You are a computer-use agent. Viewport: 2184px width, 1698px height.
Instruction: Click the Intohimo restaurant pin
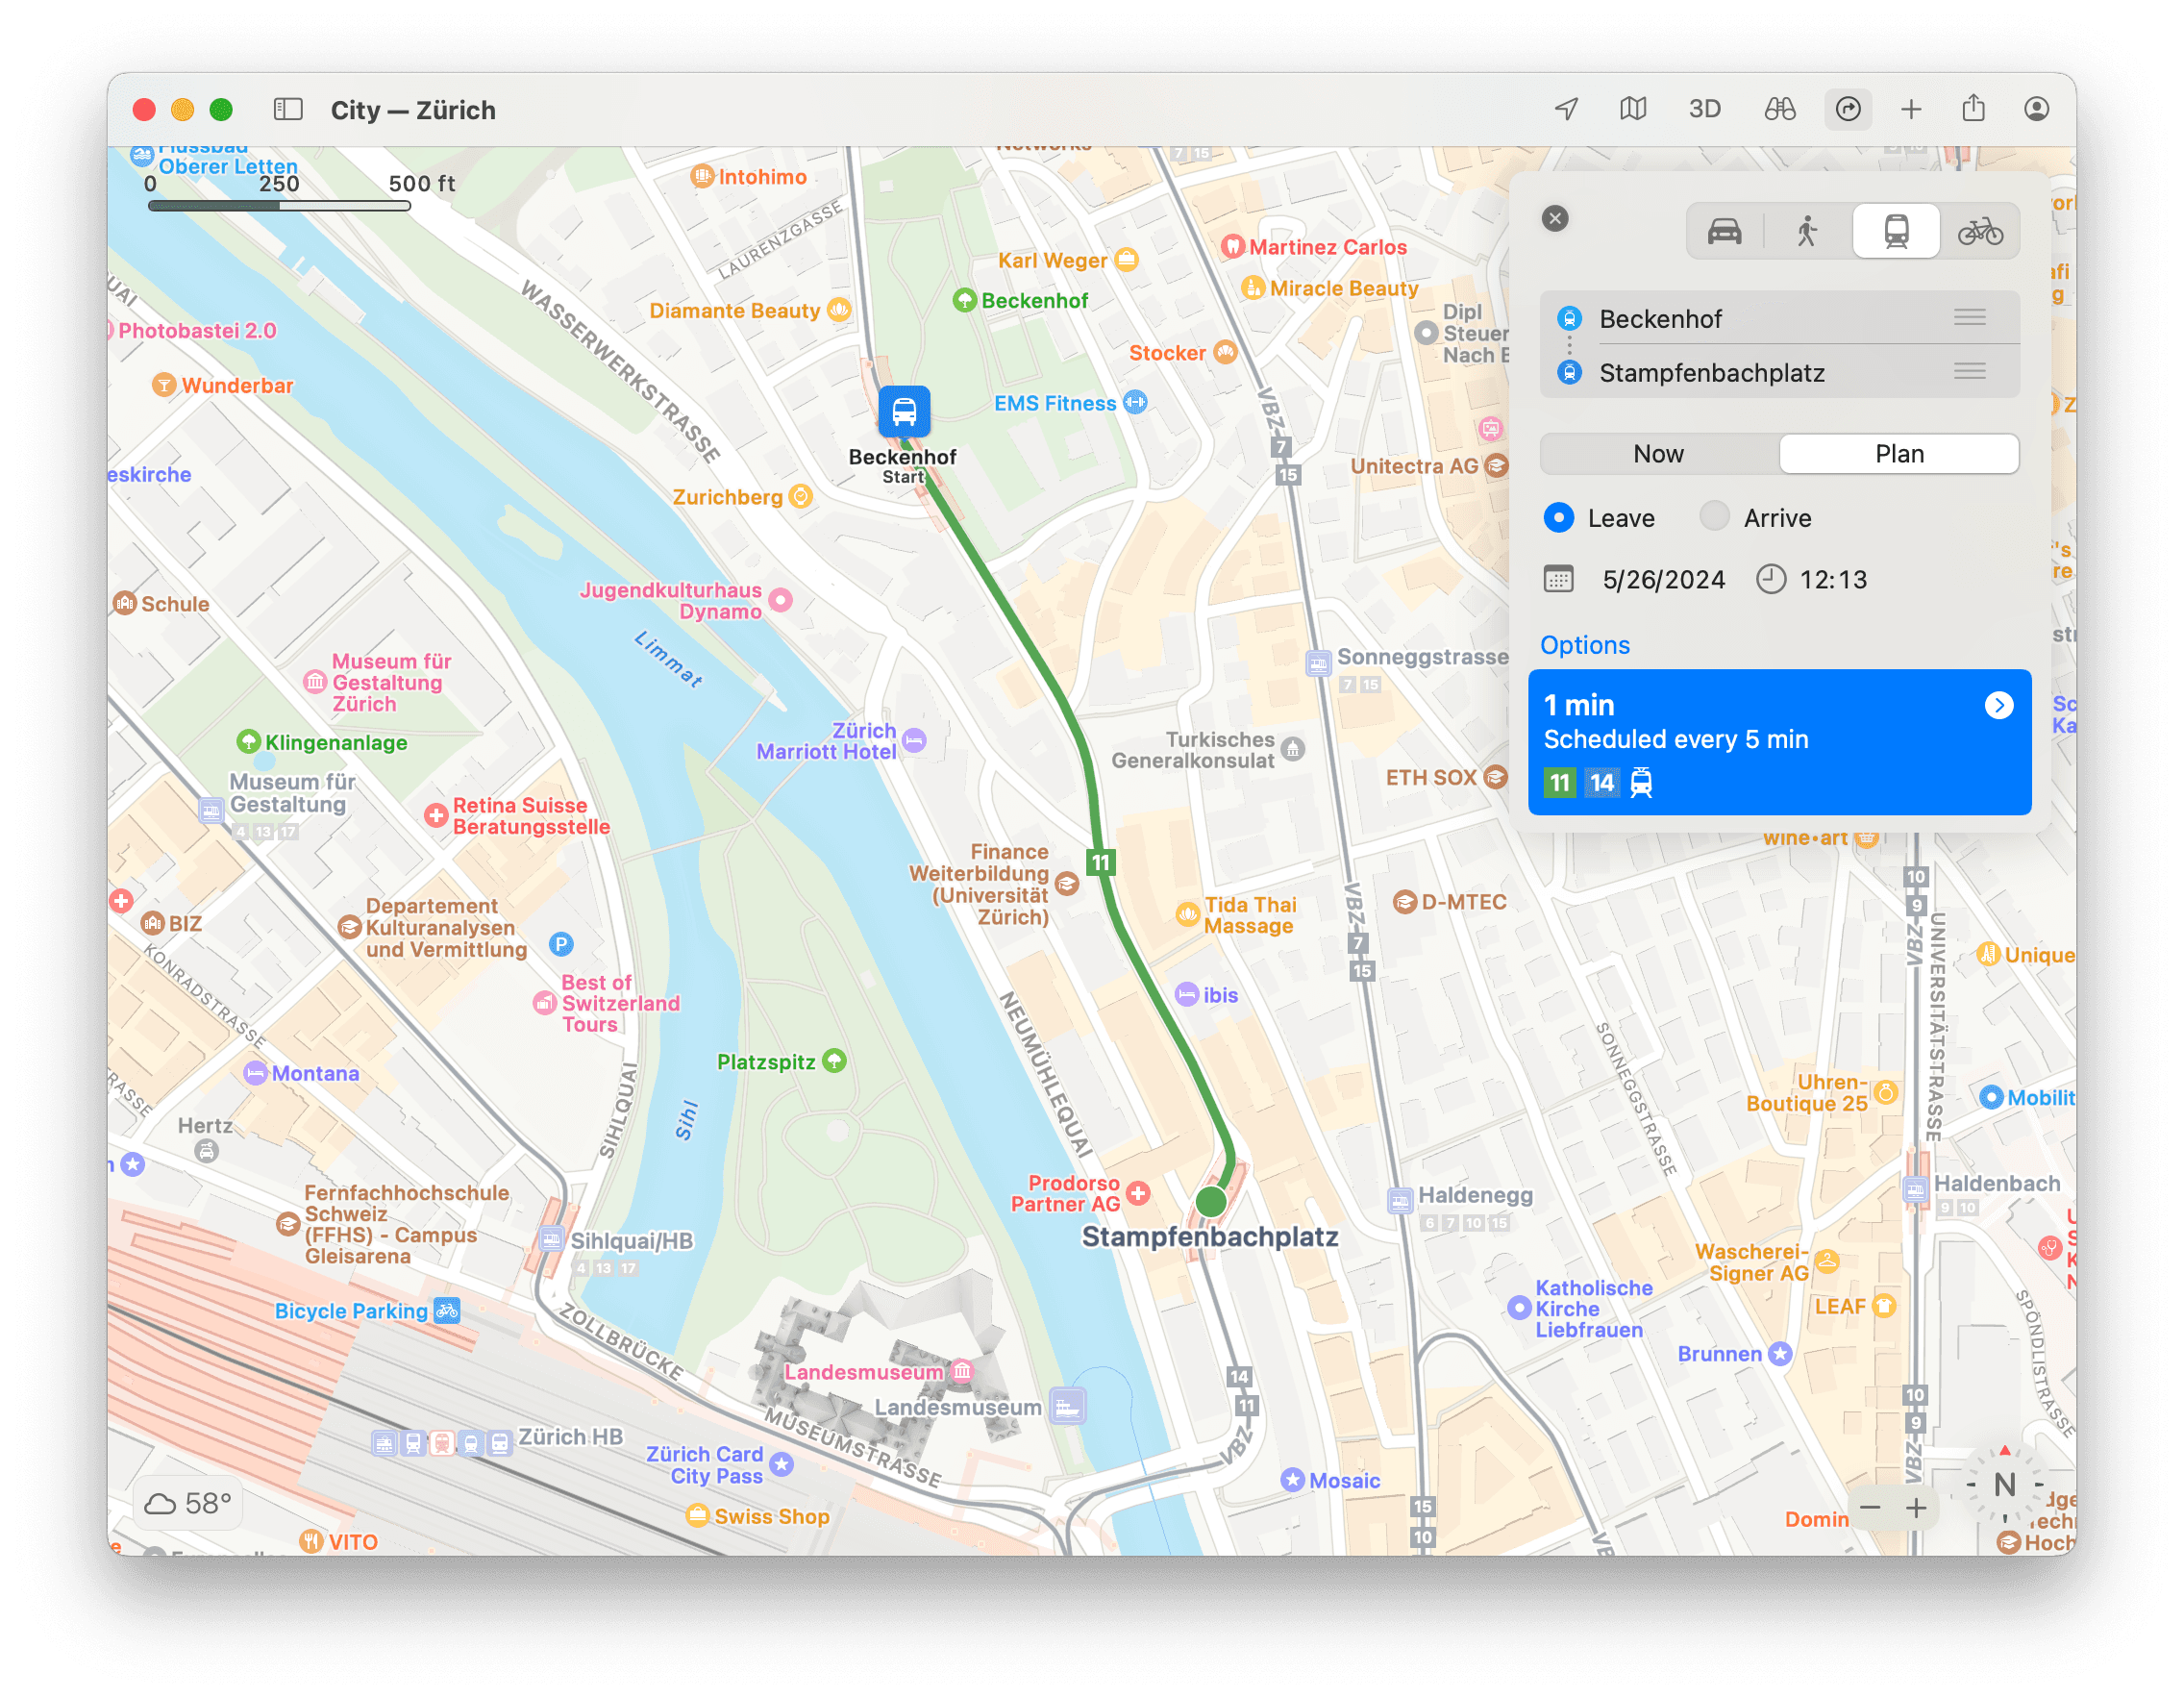click(702, 176)
